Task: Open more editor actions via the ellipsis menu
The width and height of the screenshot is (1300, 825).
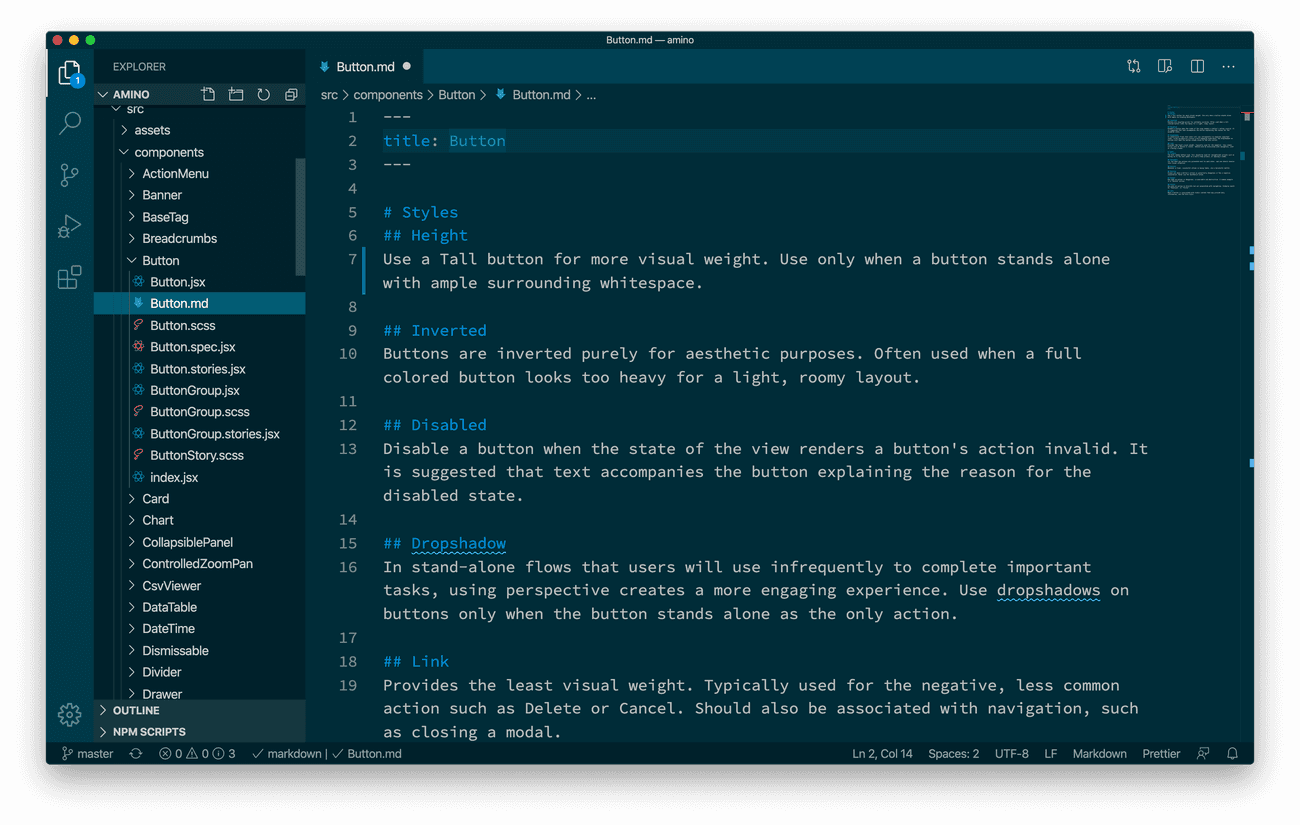Action: click(x=1228, y=65)
